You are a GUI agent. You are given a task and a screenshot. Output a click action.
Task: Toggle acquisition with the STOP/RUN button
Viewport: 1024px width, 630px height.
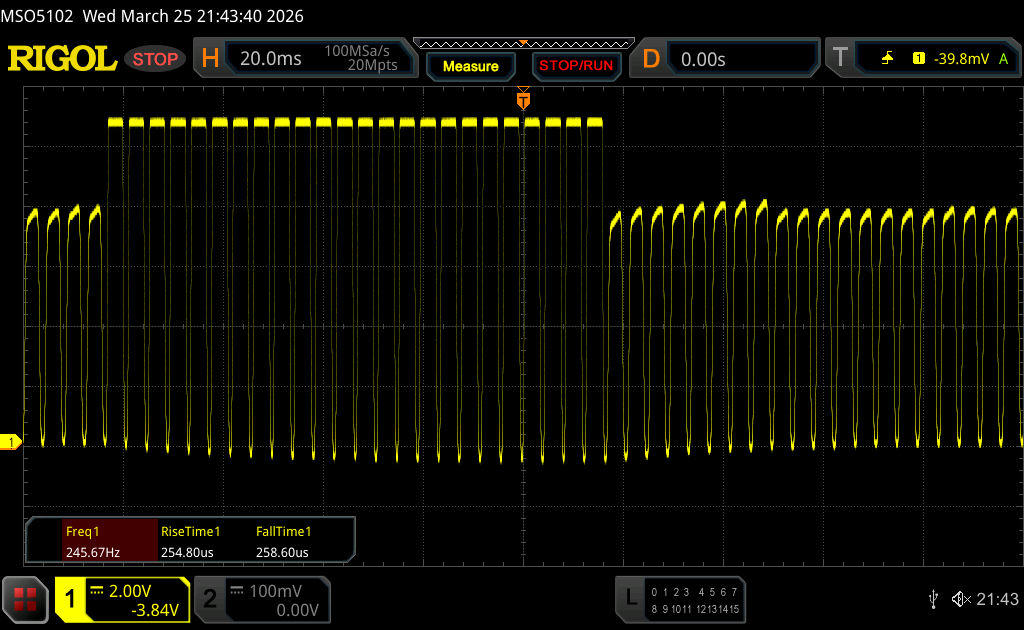point(575,66)
